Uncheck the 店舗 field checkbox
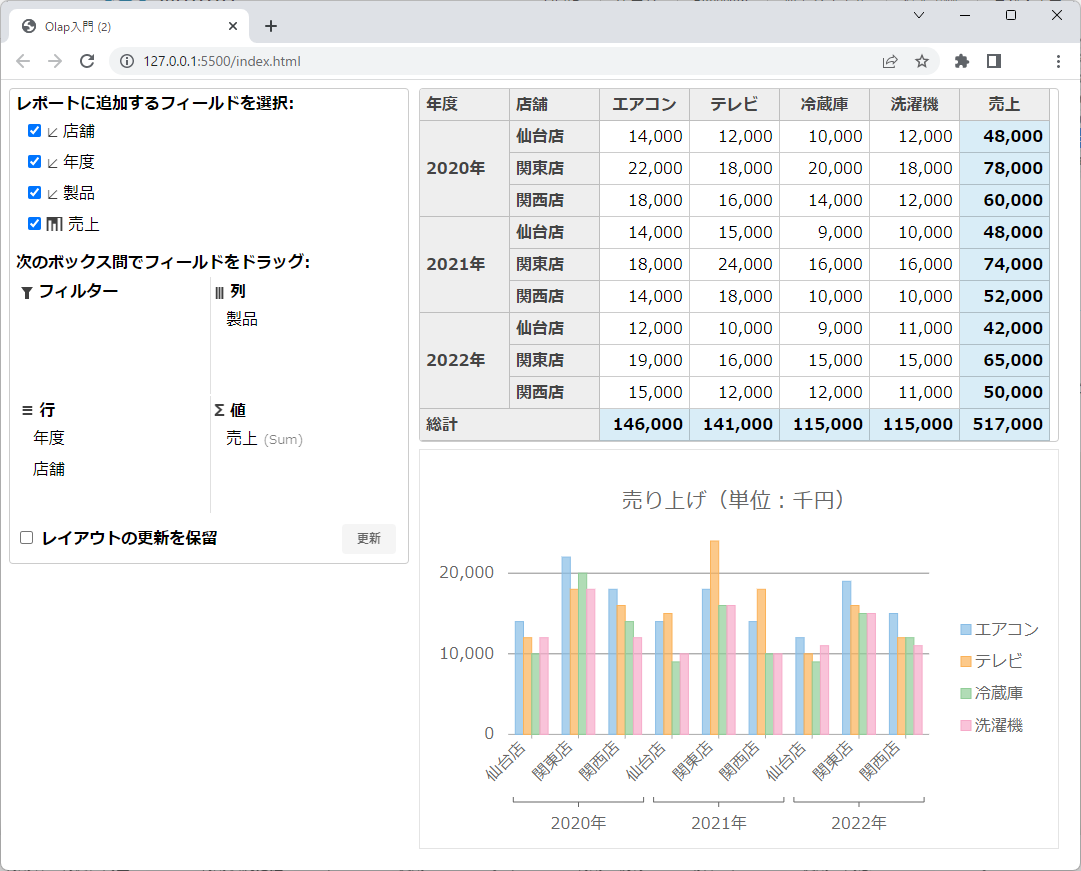This screenshot has width=1081, height=871. coord(34,130)
